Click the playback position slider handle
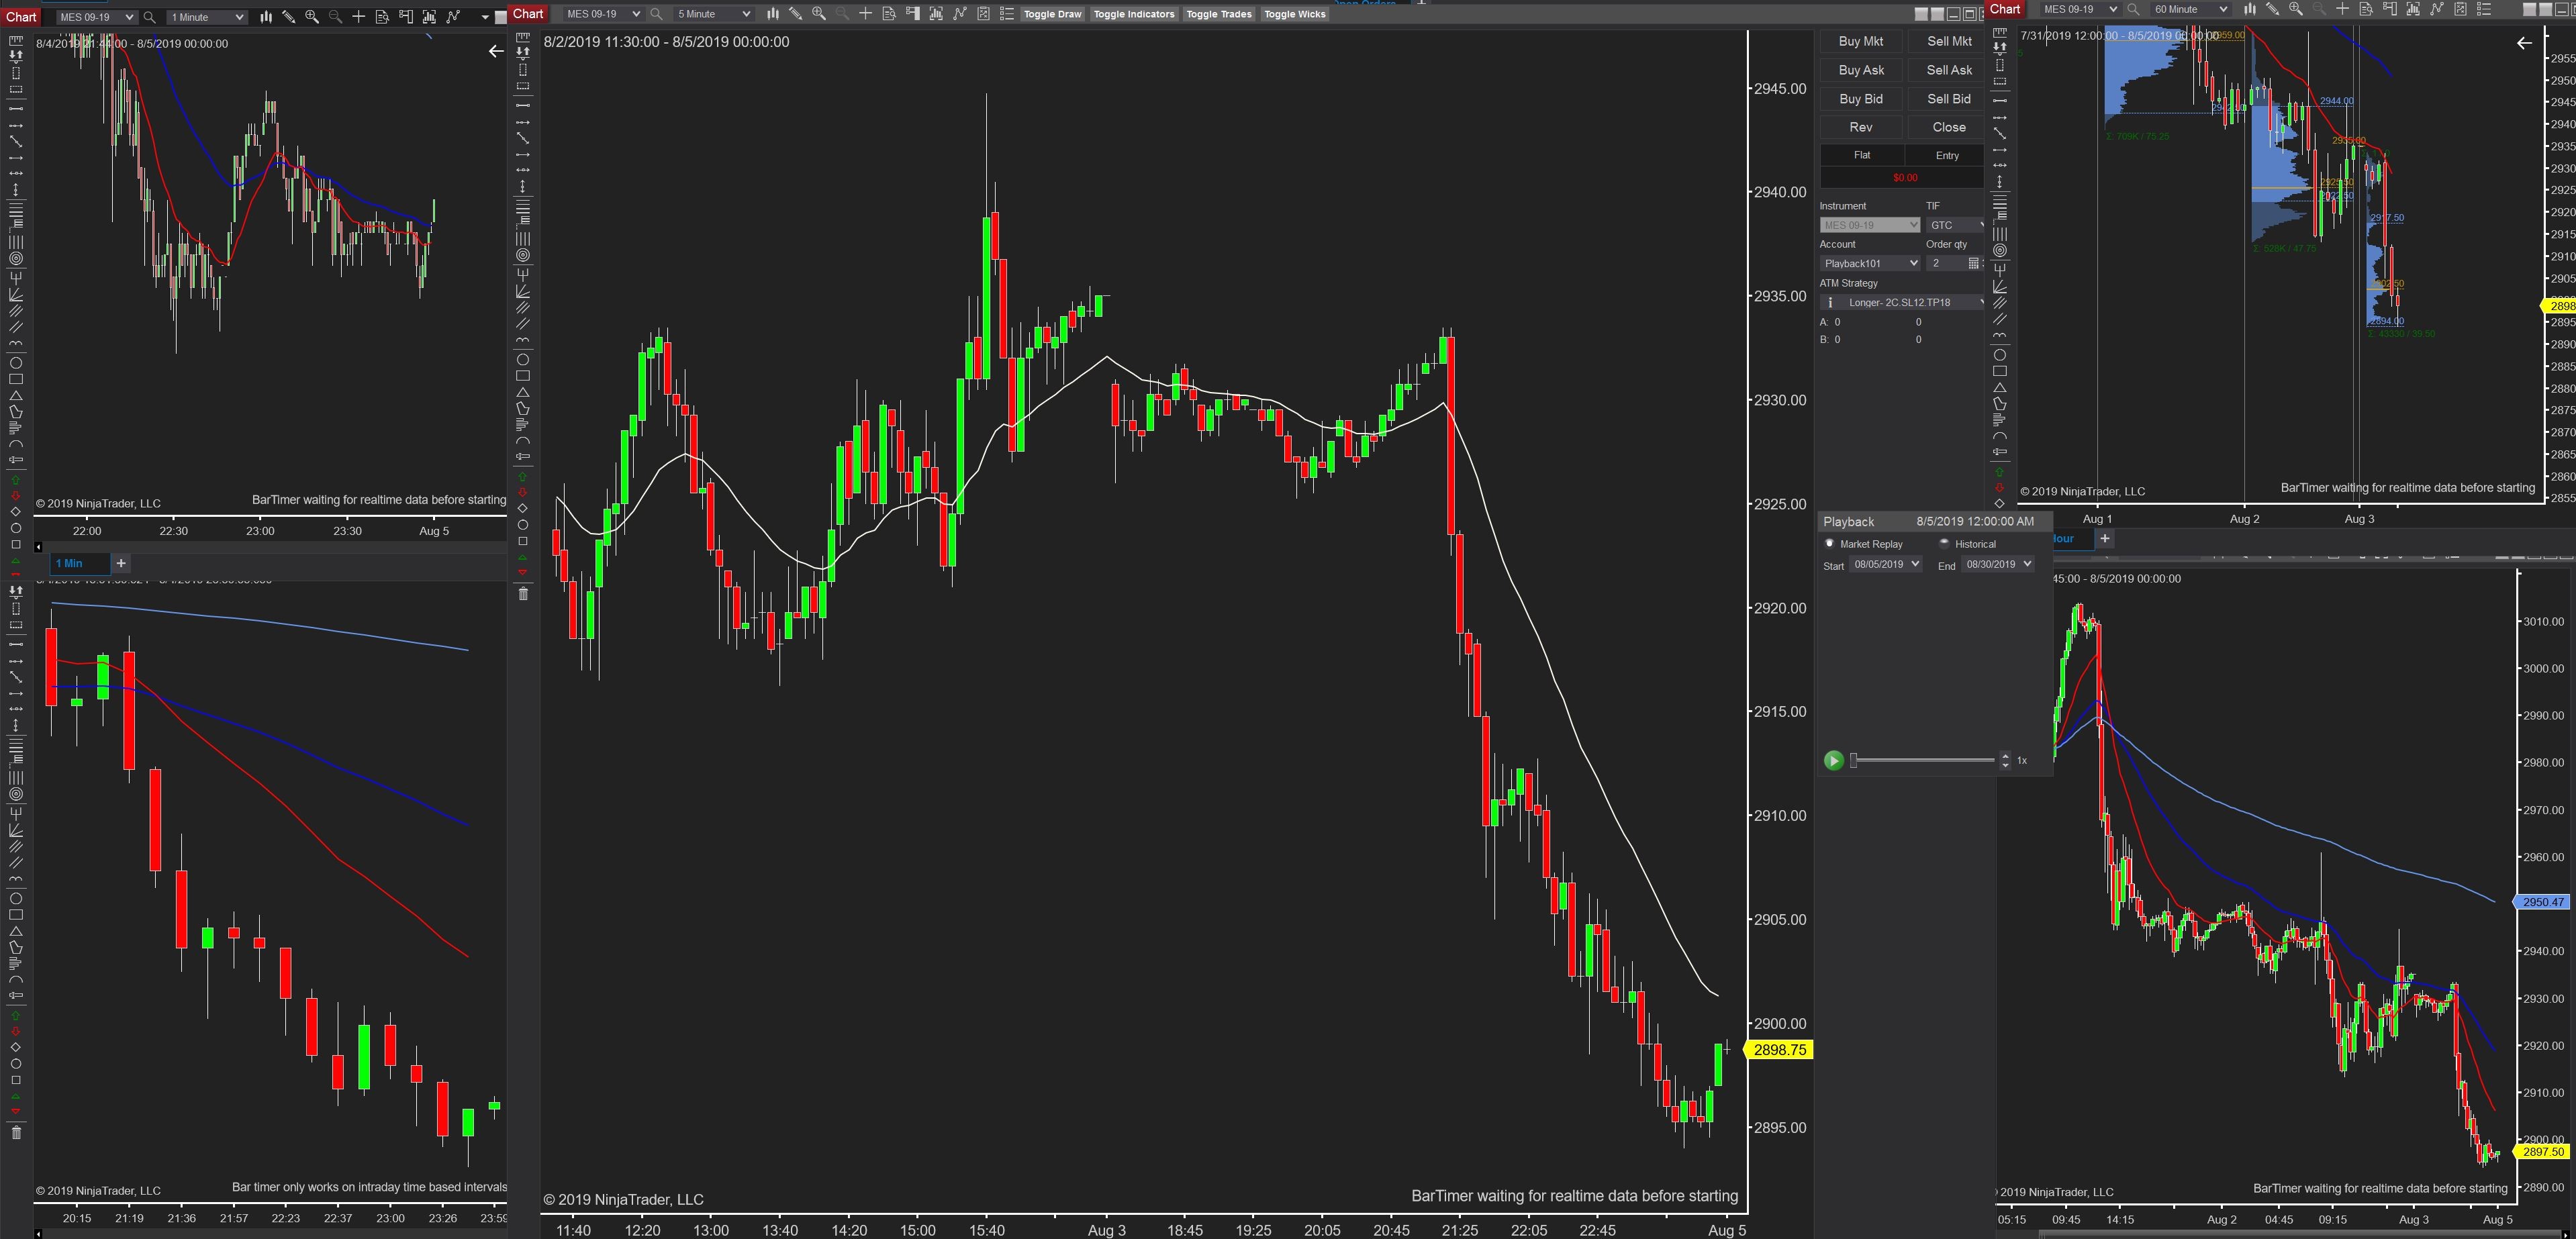Viewport: 2576px width, 1239px height. click(x=1853, y=761)
